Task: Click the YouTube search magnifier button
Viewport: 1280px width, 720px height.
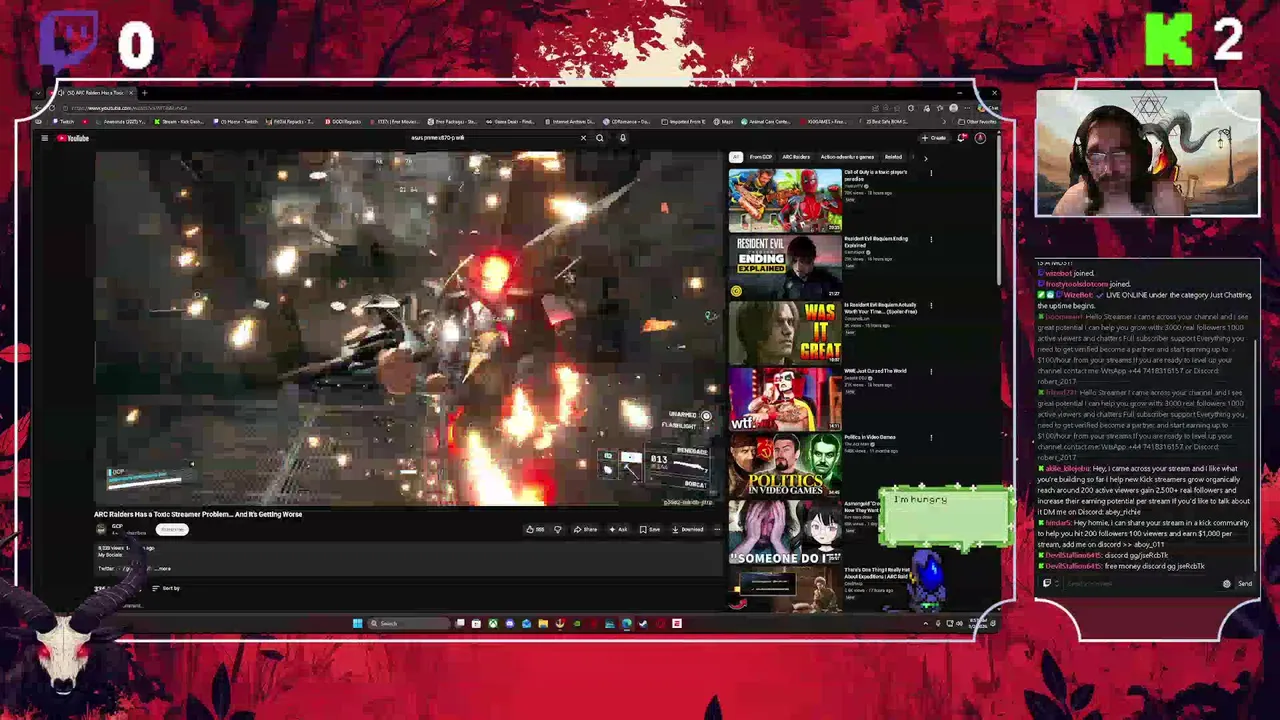Action: point(600,138)
